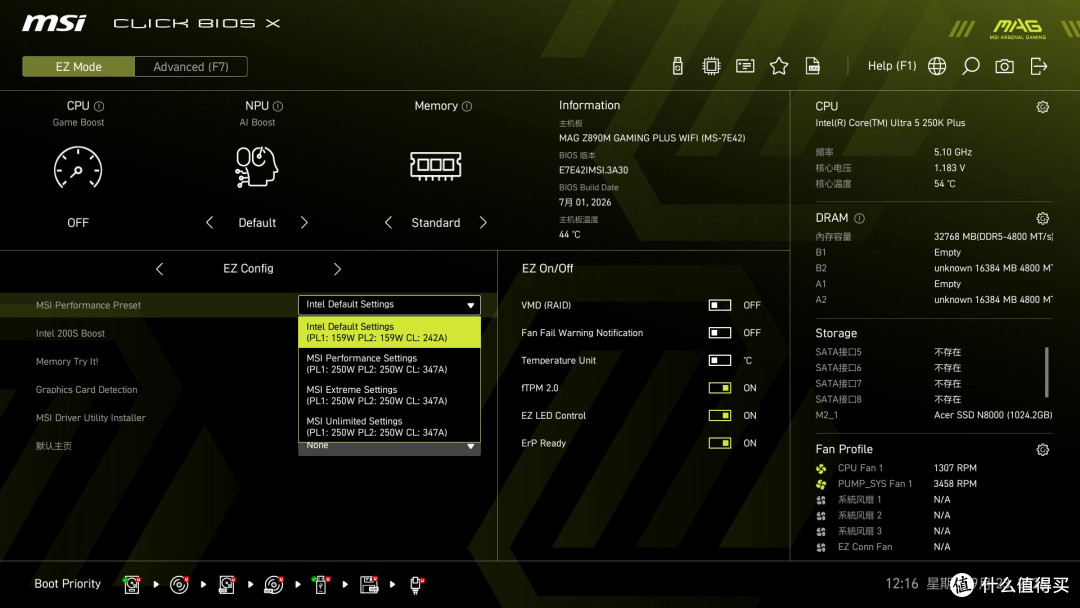Open the Favorites star icon
Viewport: 1080px width, 608px height.
tap(779, 66)
